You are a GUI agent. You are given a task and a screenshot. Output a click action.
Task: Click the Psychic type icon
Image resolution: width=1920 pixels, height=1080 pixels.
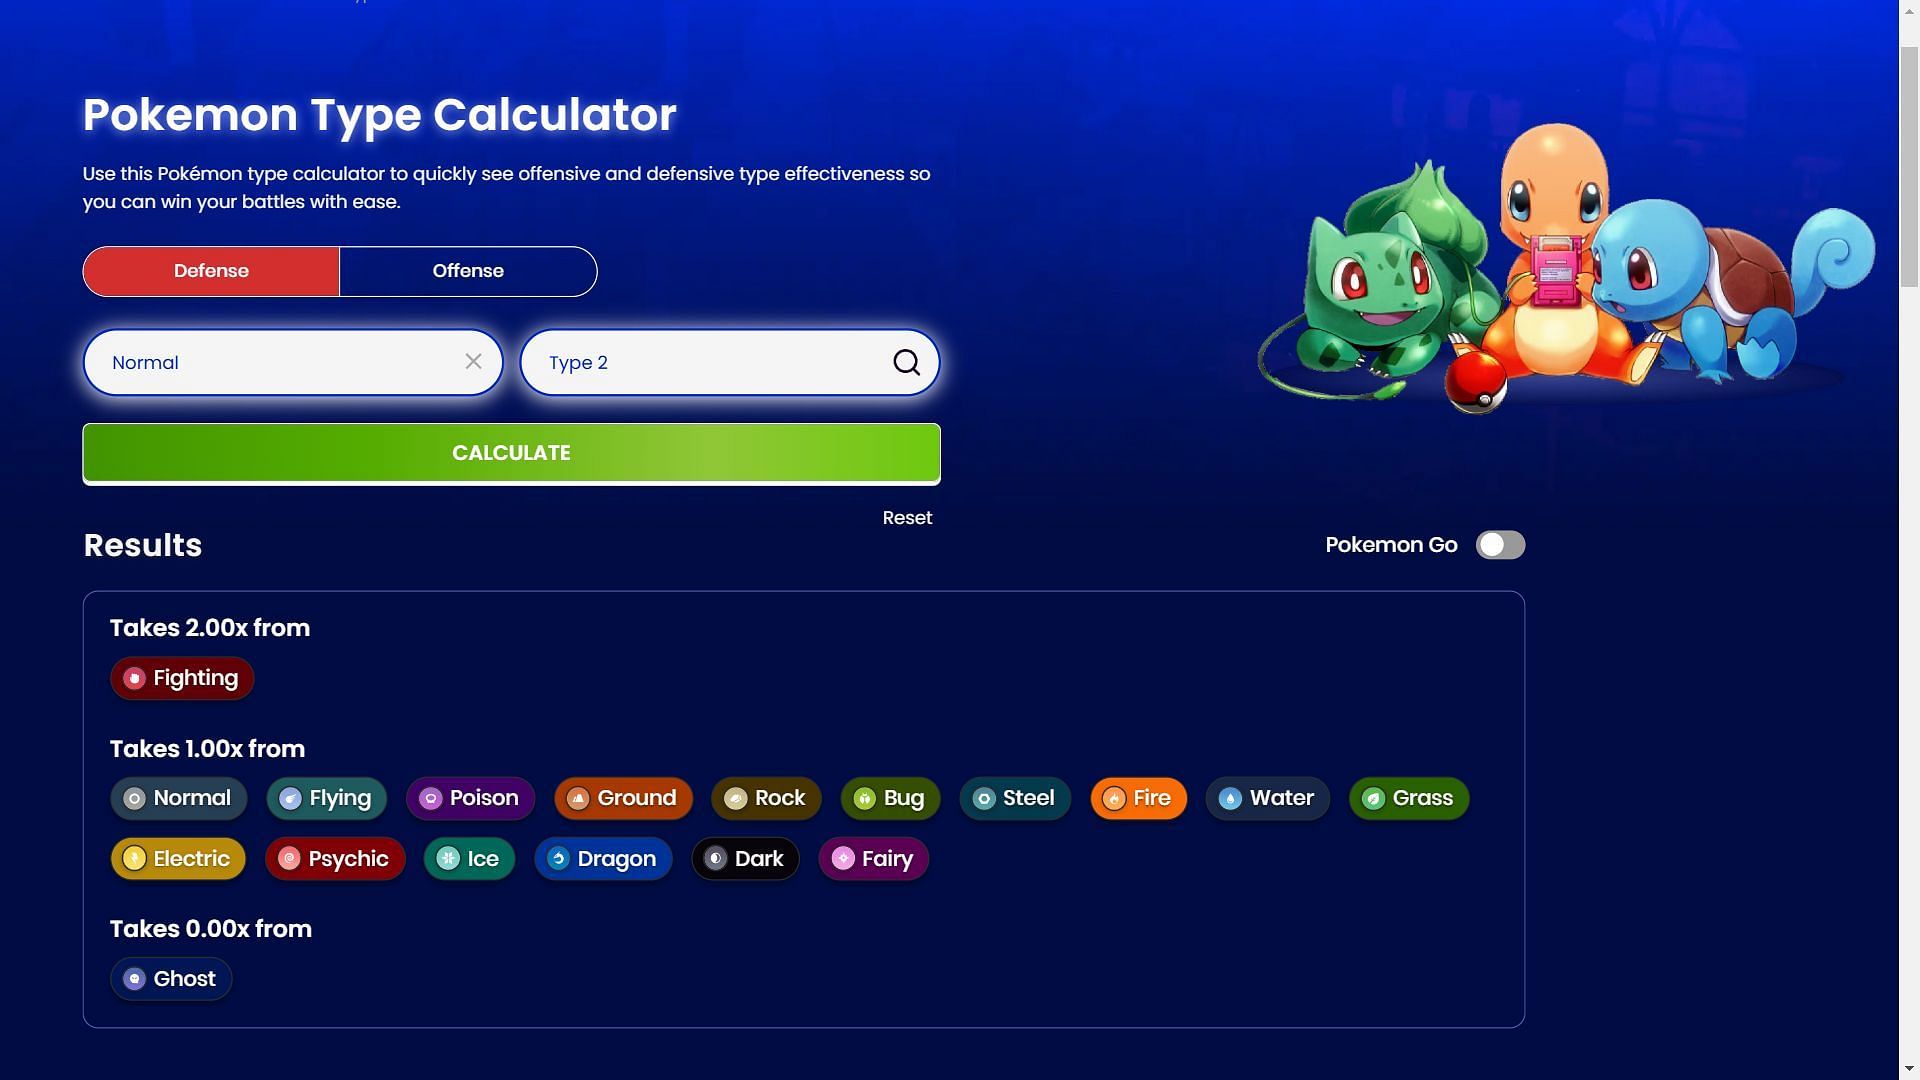(289, 858)
